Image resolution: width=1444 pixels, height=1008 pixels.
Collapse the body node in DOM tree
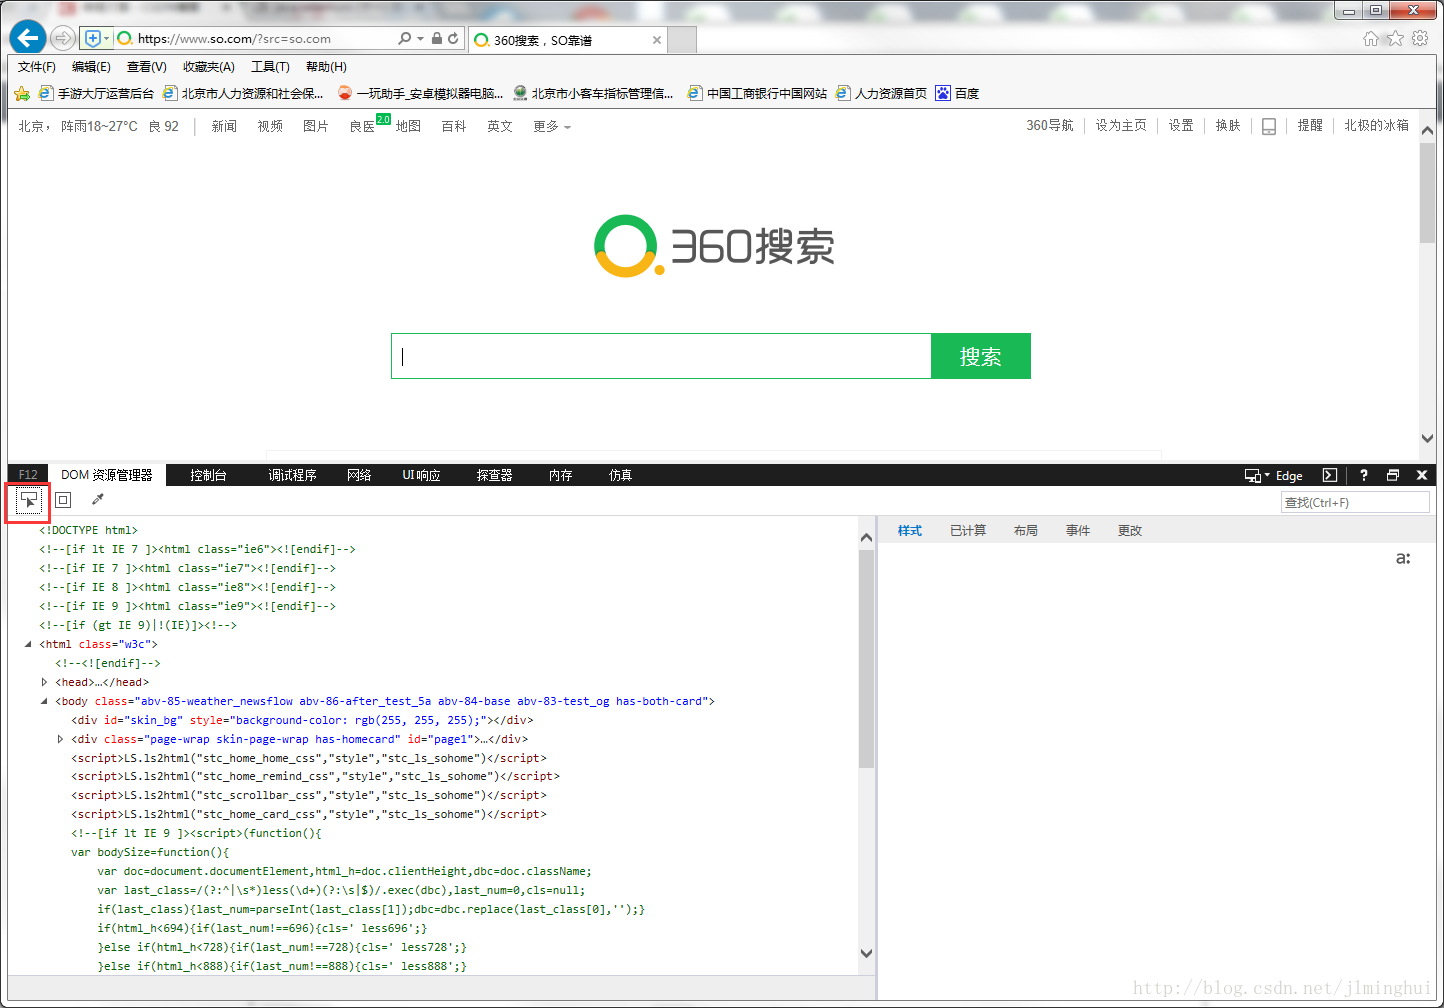pos(44,702)
